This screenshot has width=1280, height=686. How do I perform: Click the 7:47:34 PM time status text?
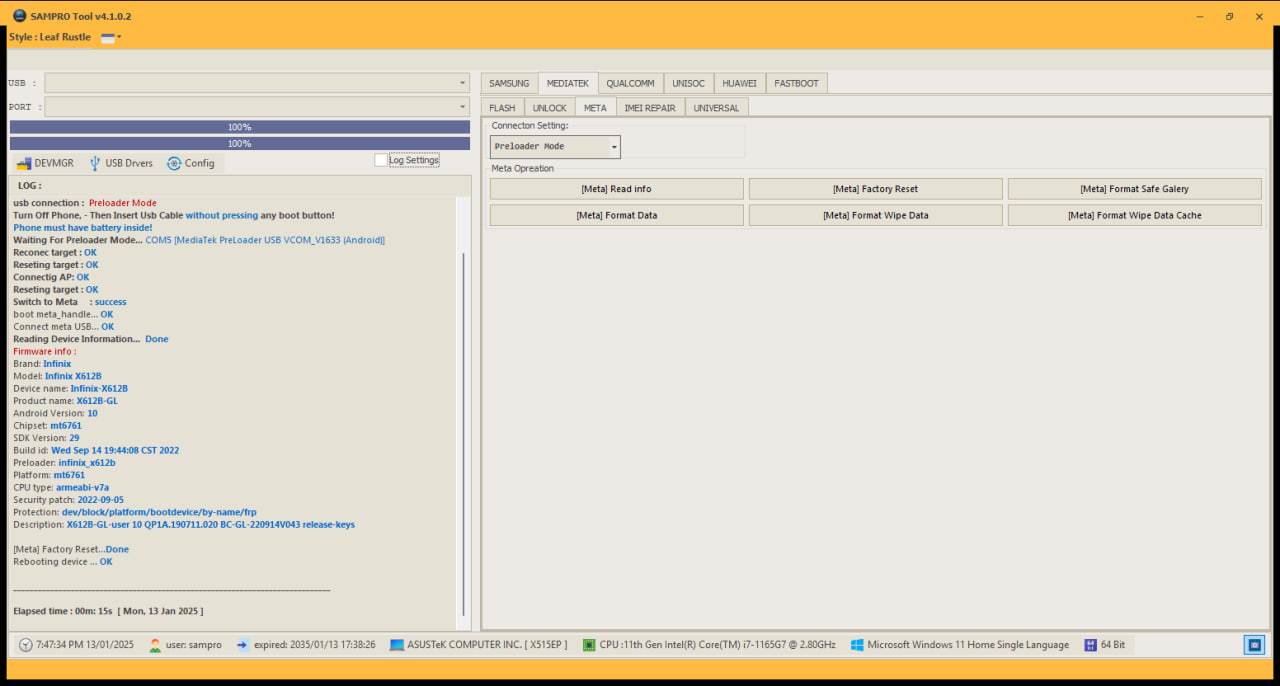(85, 645)
